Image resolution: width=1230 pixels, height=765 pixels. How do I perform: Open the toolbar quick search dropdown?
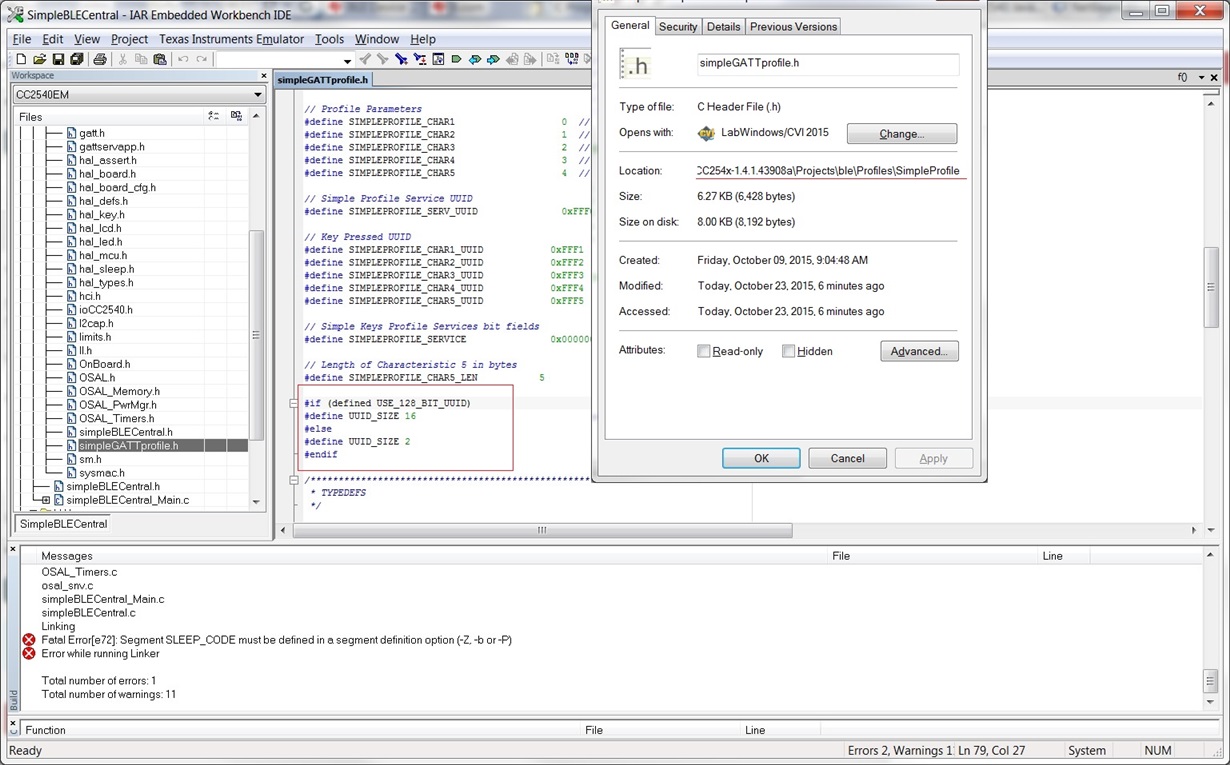tap(347, 61)
